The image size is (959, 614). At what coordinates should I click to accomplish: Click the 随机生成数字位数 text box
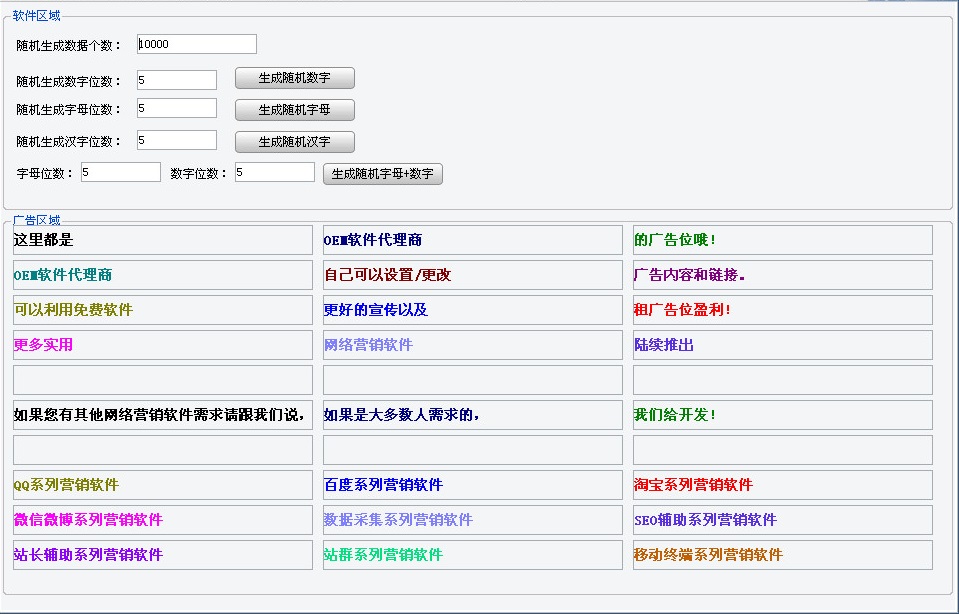pyautogui.click(x=176, y=80)
